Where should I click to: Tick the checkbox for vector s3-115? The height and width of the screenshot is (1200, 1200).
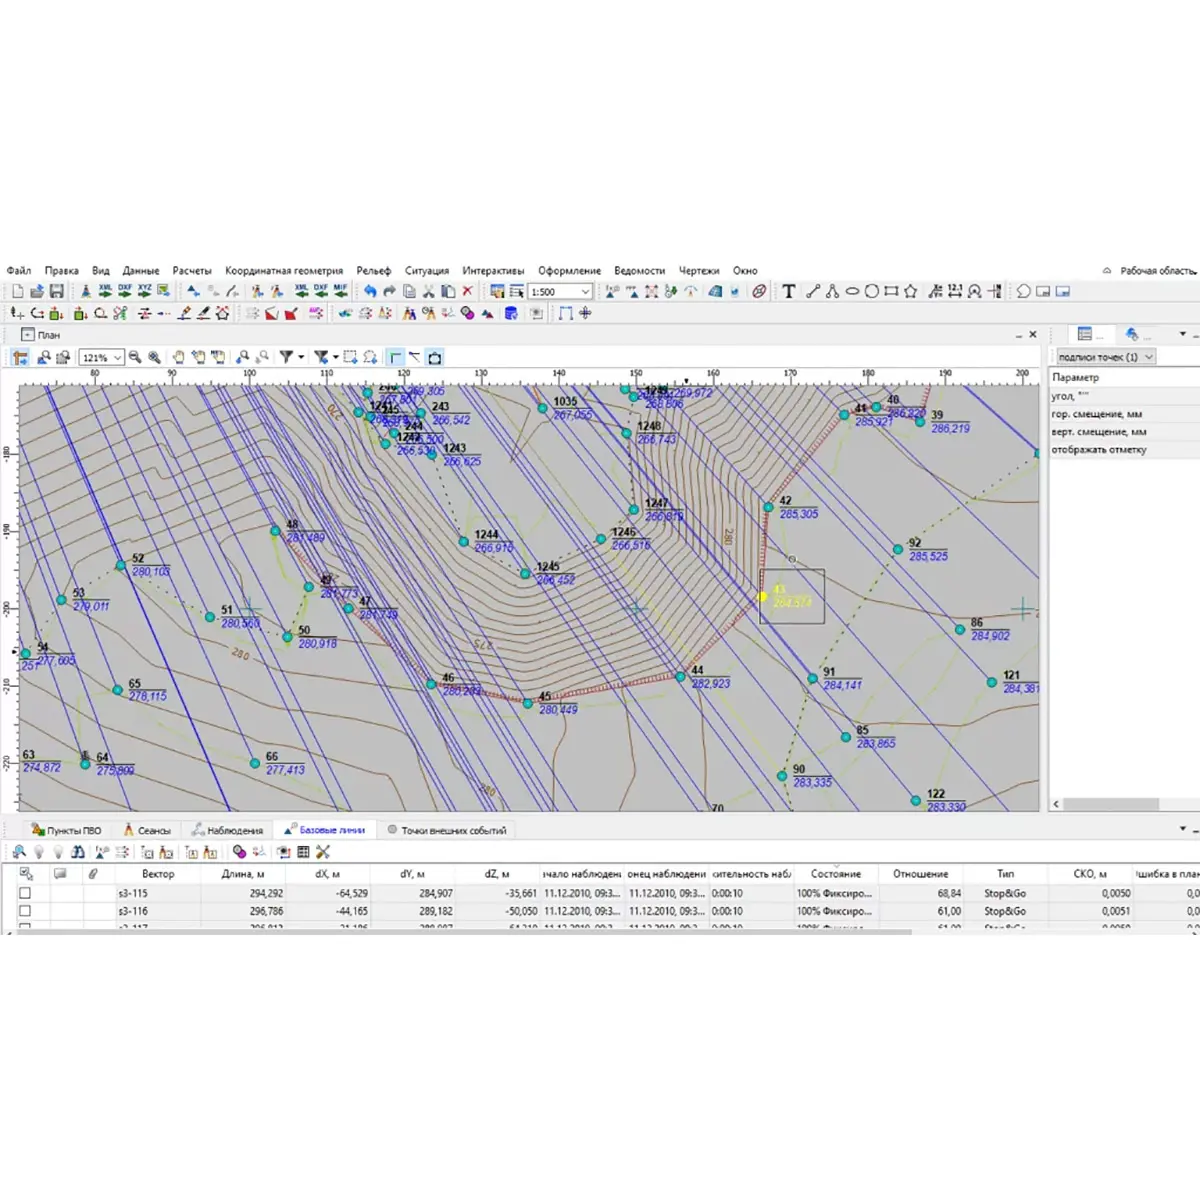coord(25,893)
